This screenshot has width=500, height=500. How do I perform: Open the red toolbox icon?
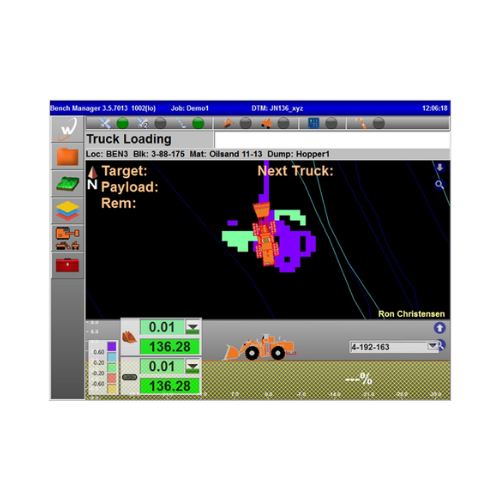pos(67,265)
